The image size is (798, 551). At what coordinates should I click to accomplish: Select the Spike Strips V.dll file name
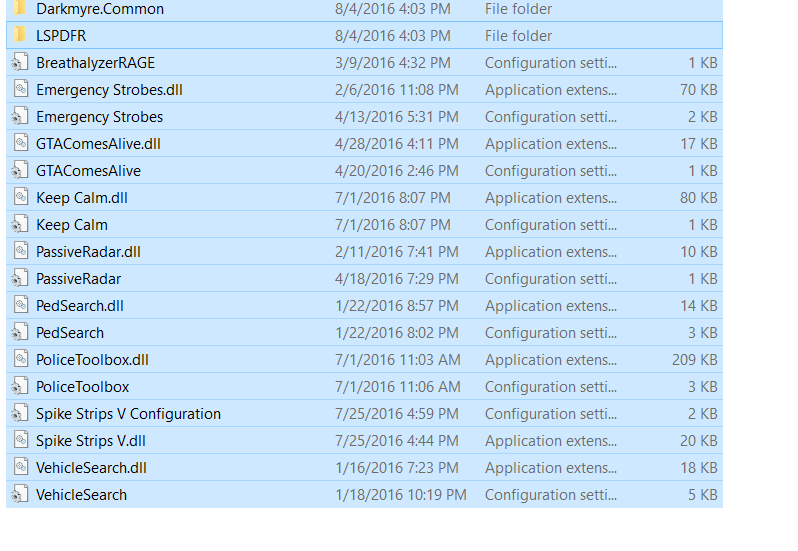point(91,441)
